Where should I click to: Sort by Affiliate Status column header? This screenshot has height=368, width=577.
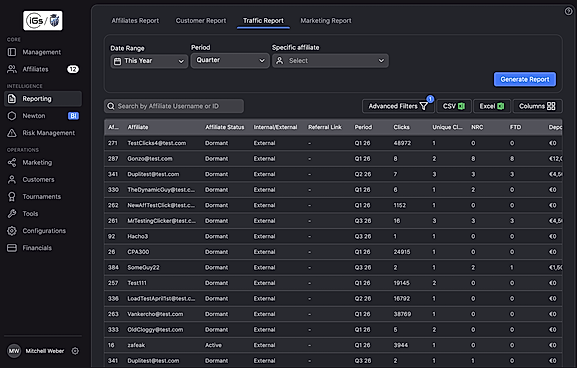tap(224, 127)
